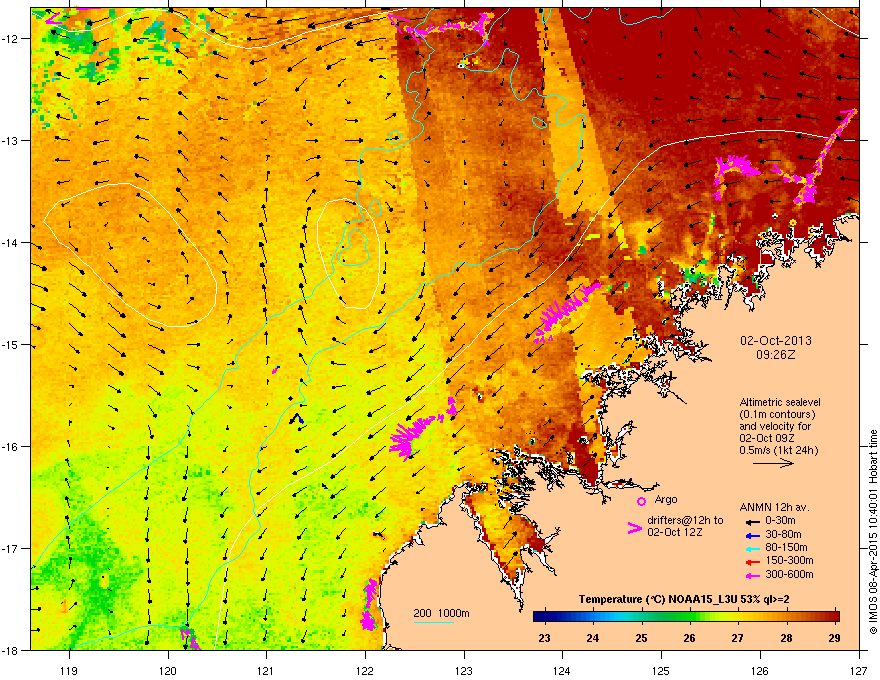Click longitude axis label 126
Viewport: 880px width, 680px height.
760,670
